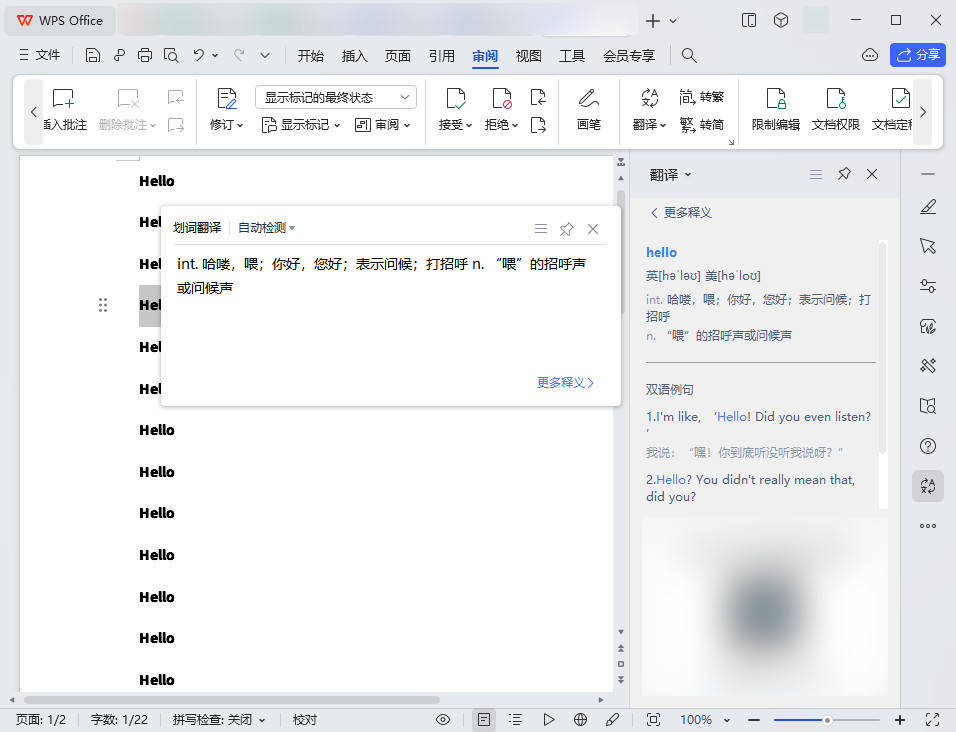
Task: Click the sidebar pen edit icon
Action: coord(928,207)
